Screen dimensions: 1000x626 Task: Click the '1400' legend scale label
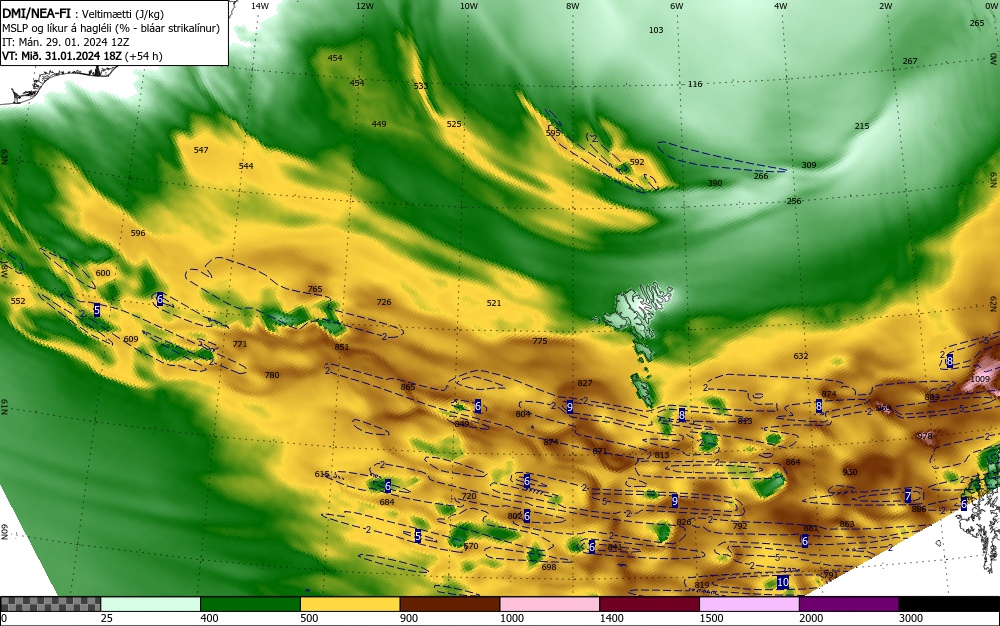coord(612,618)
